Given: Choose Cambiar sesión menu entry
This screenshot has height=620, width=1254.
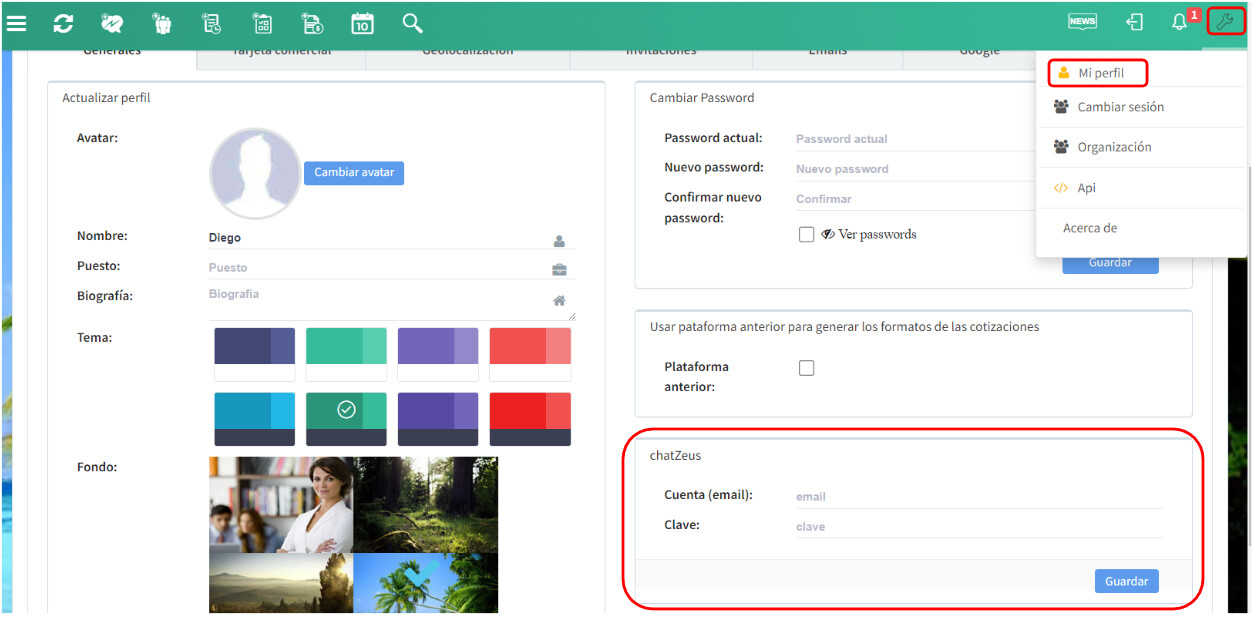Looking at the screenshot, I should click(x=1119, y=107).
